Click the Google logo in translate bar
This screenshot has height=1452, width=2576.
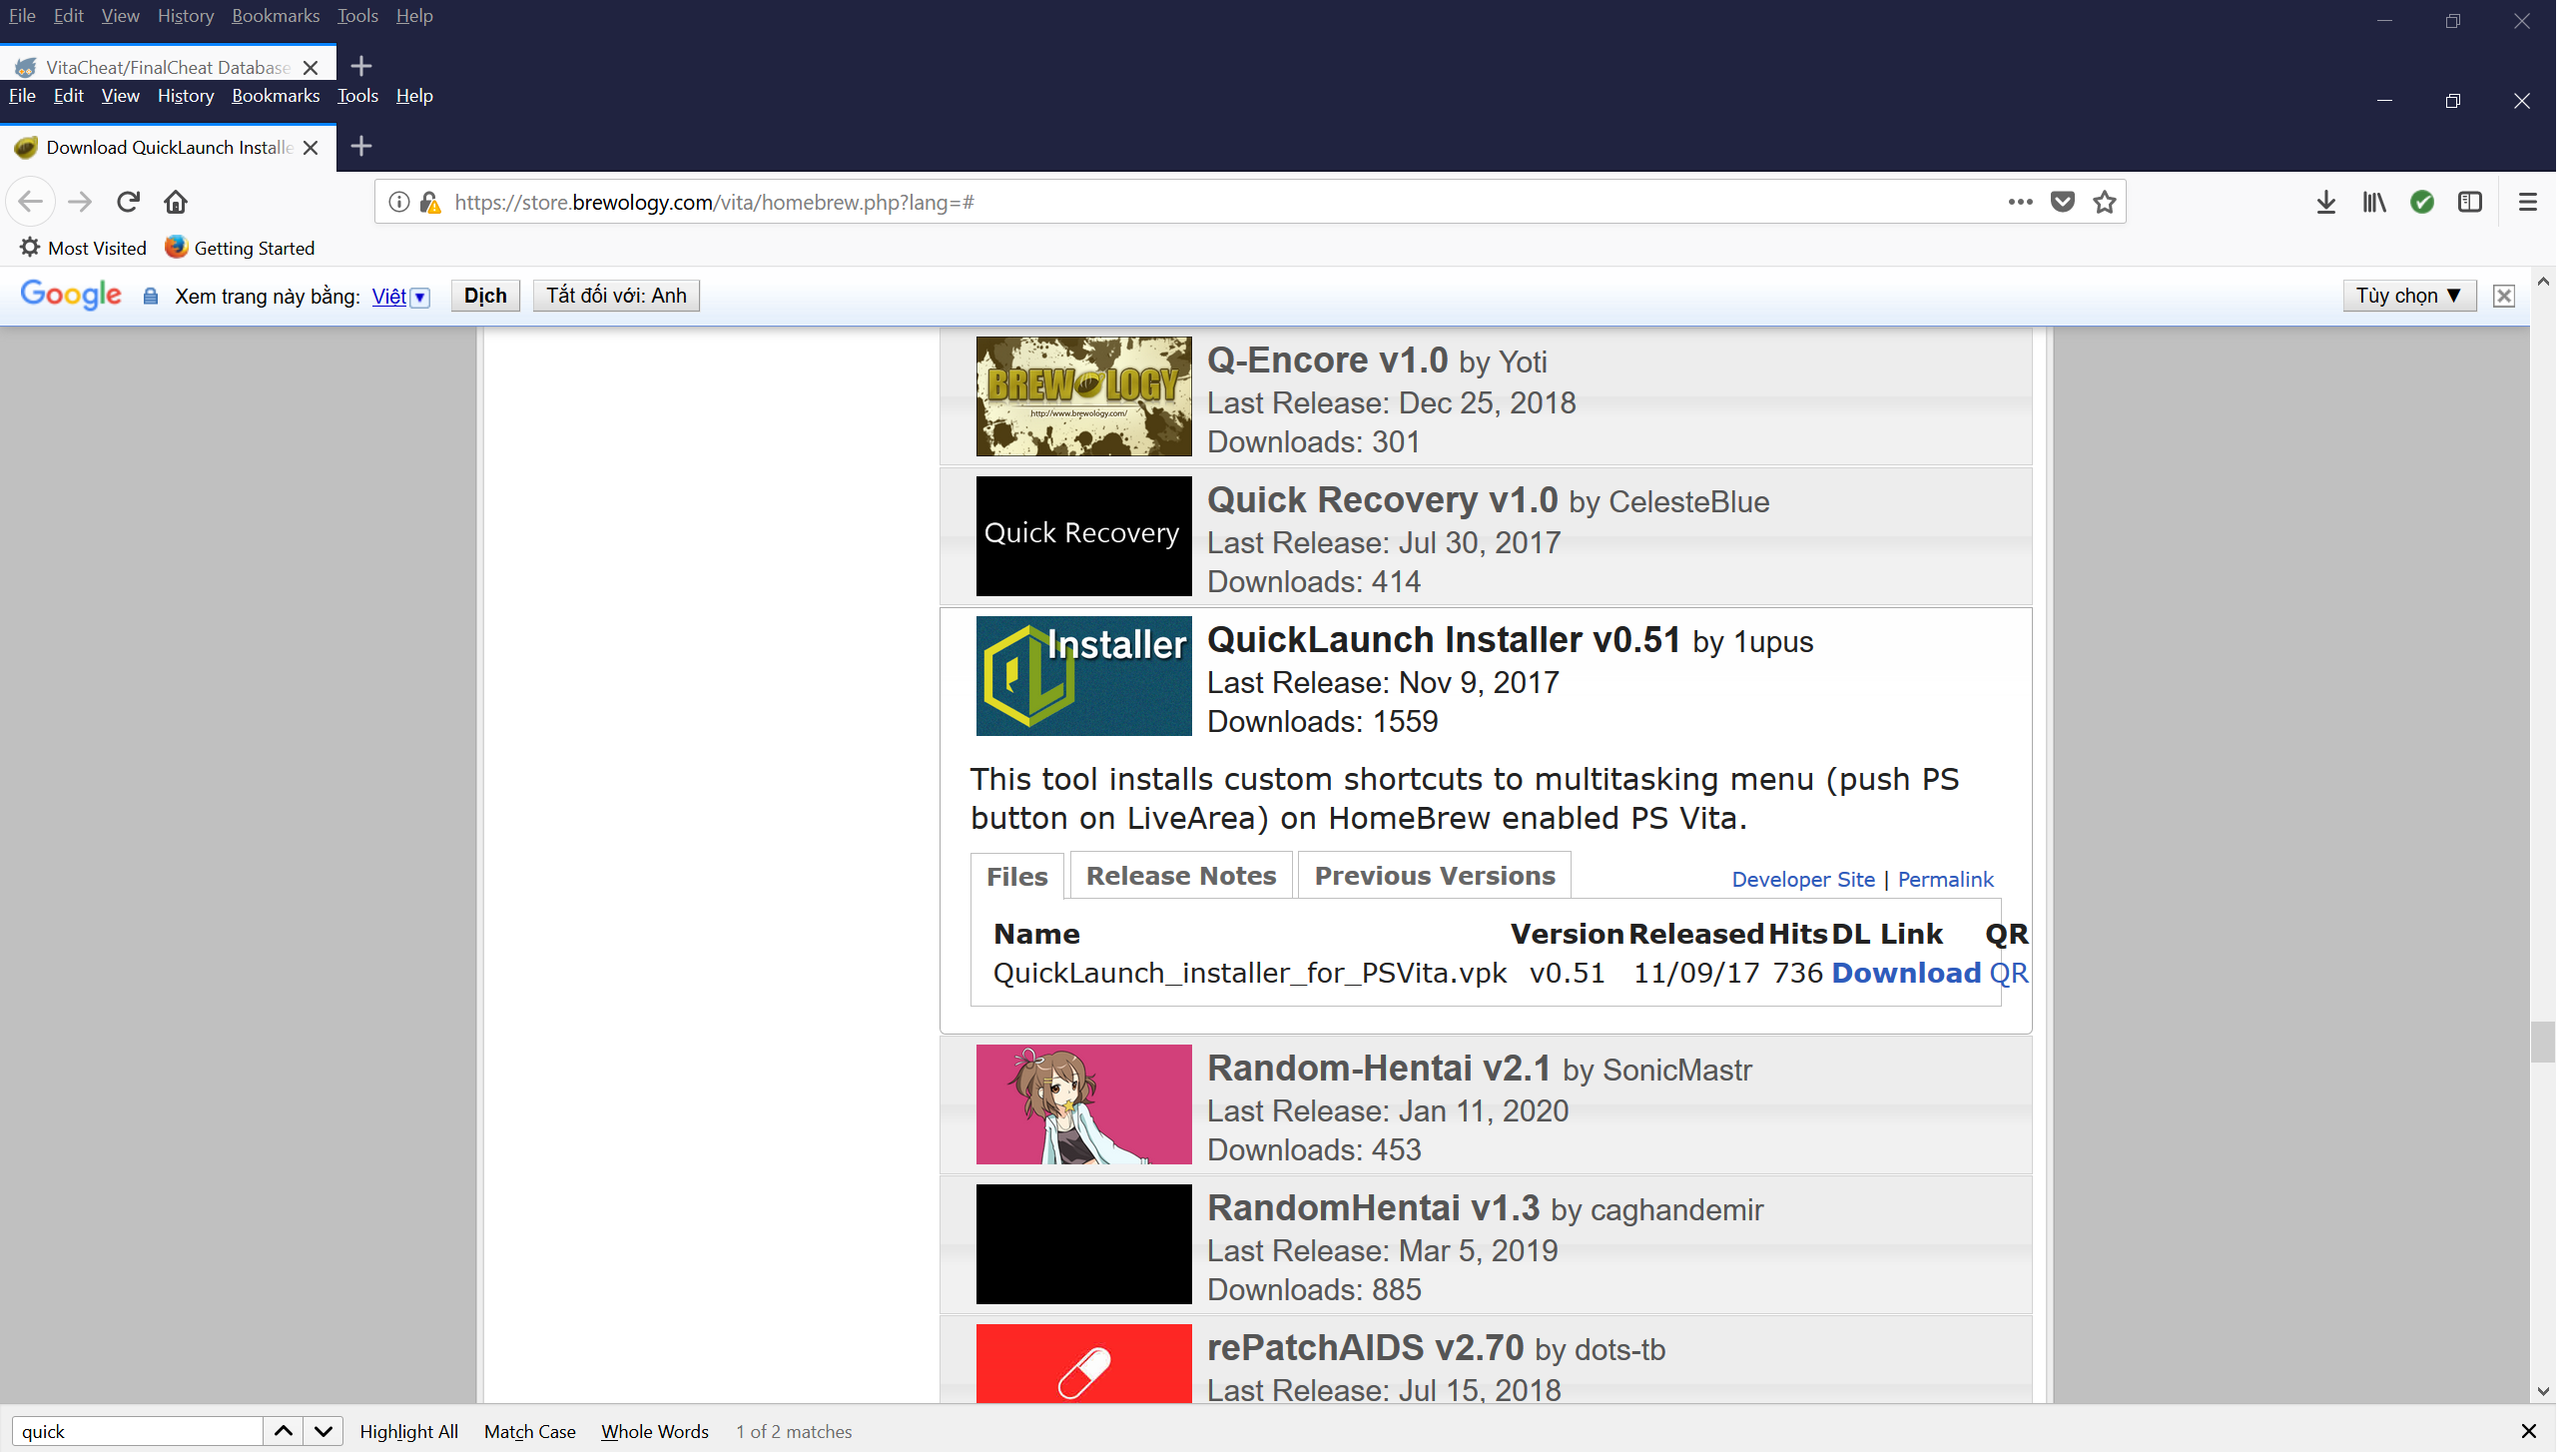click(x=71, y=295)
